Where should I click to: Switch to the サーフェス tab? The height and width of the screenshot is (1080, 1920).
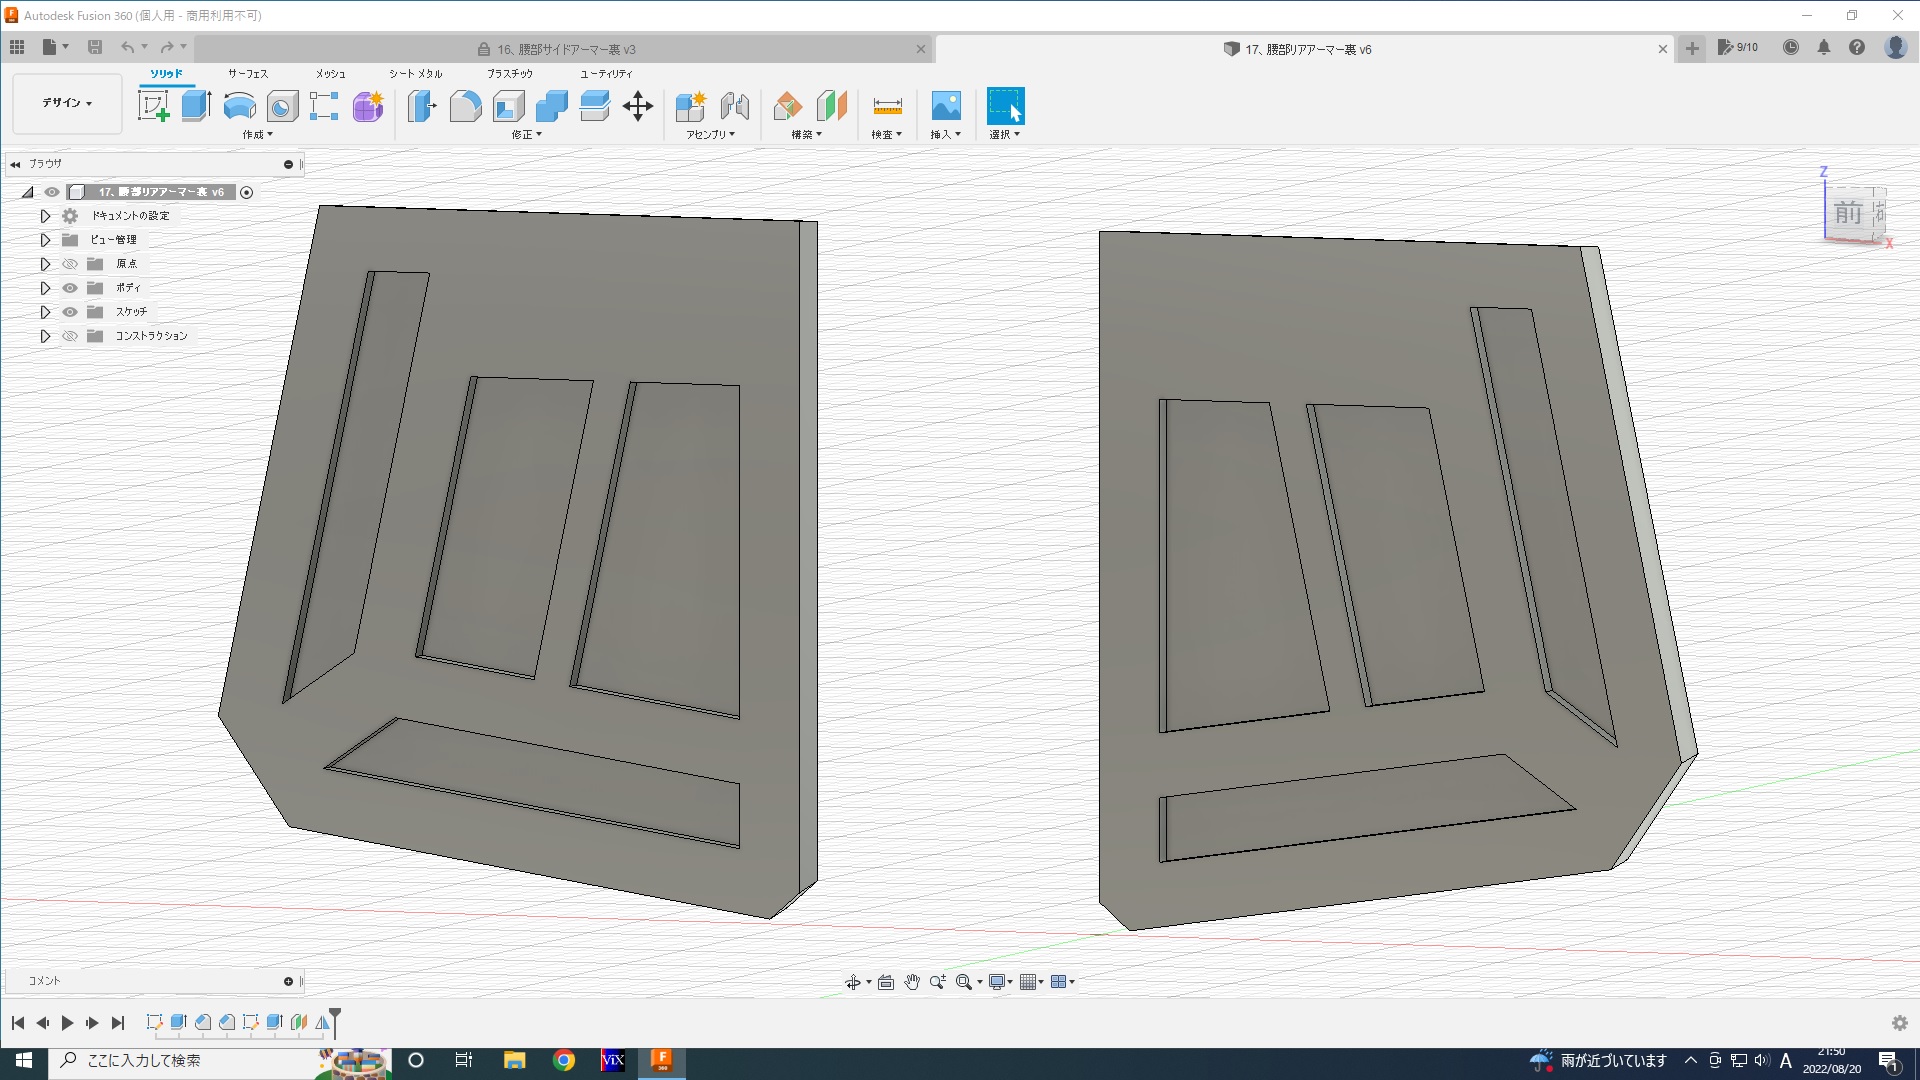247,74
